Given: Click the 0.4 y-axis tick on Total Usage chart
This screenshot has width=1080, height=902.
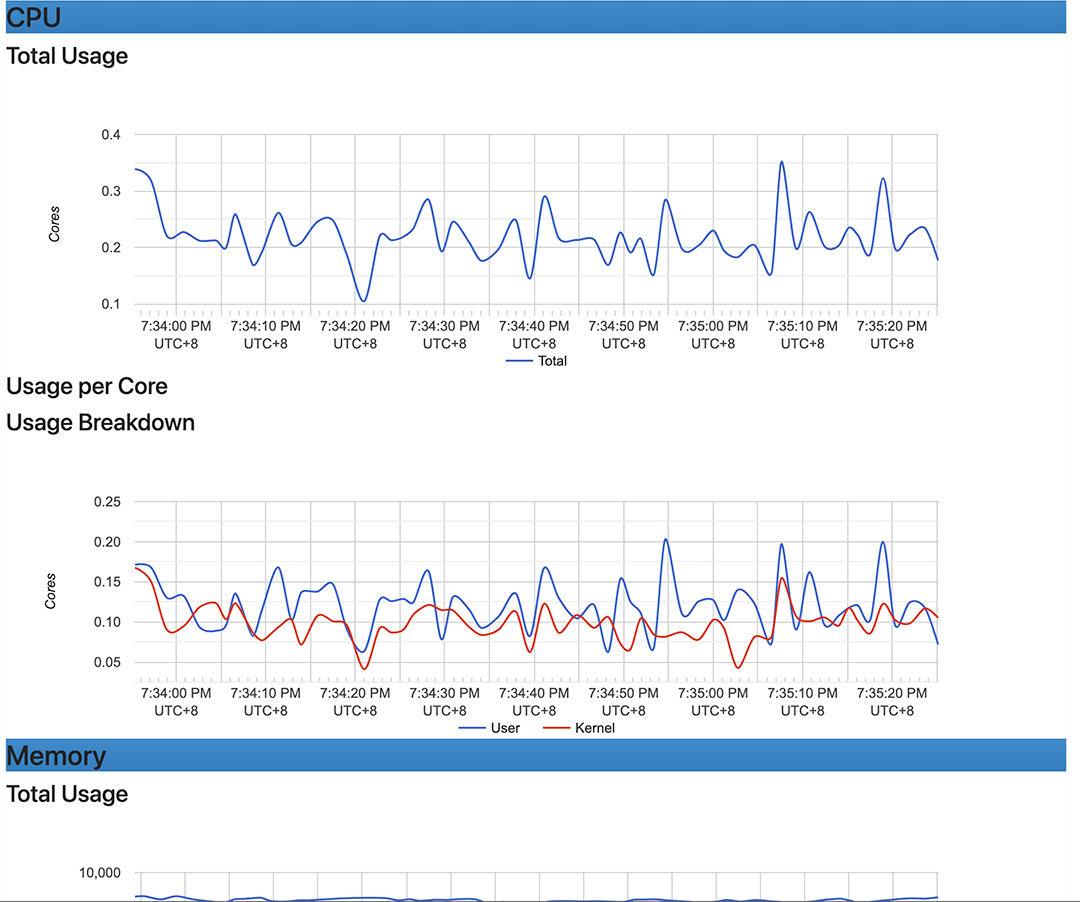Looking at the screenshot, I should (x=110, y=135).
